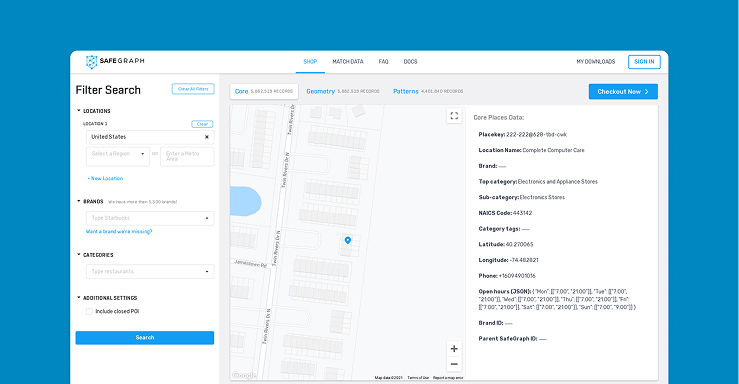
Task: Click the SIGN IN button
Action: tap(644, 62)
